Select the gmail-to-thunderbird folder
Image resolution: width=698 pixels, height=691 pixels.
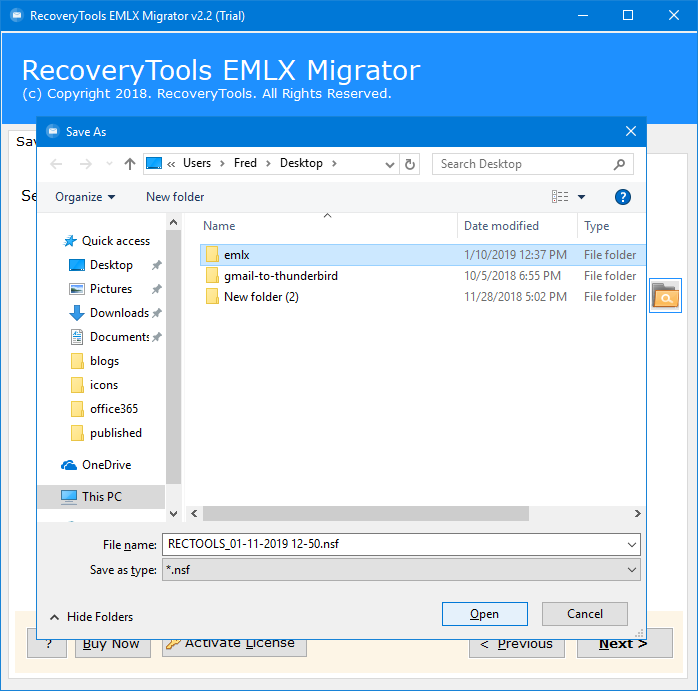click(422, 276)
